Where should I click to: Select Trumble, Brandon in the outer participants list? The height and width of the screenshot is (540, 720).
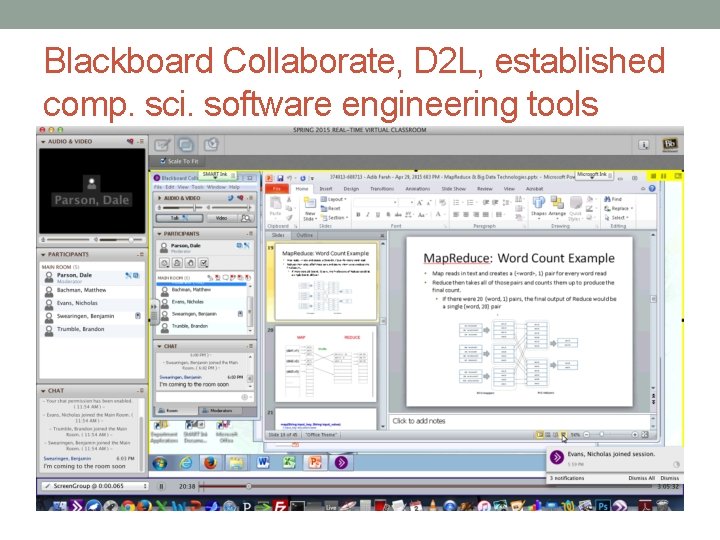coord(92,330)
